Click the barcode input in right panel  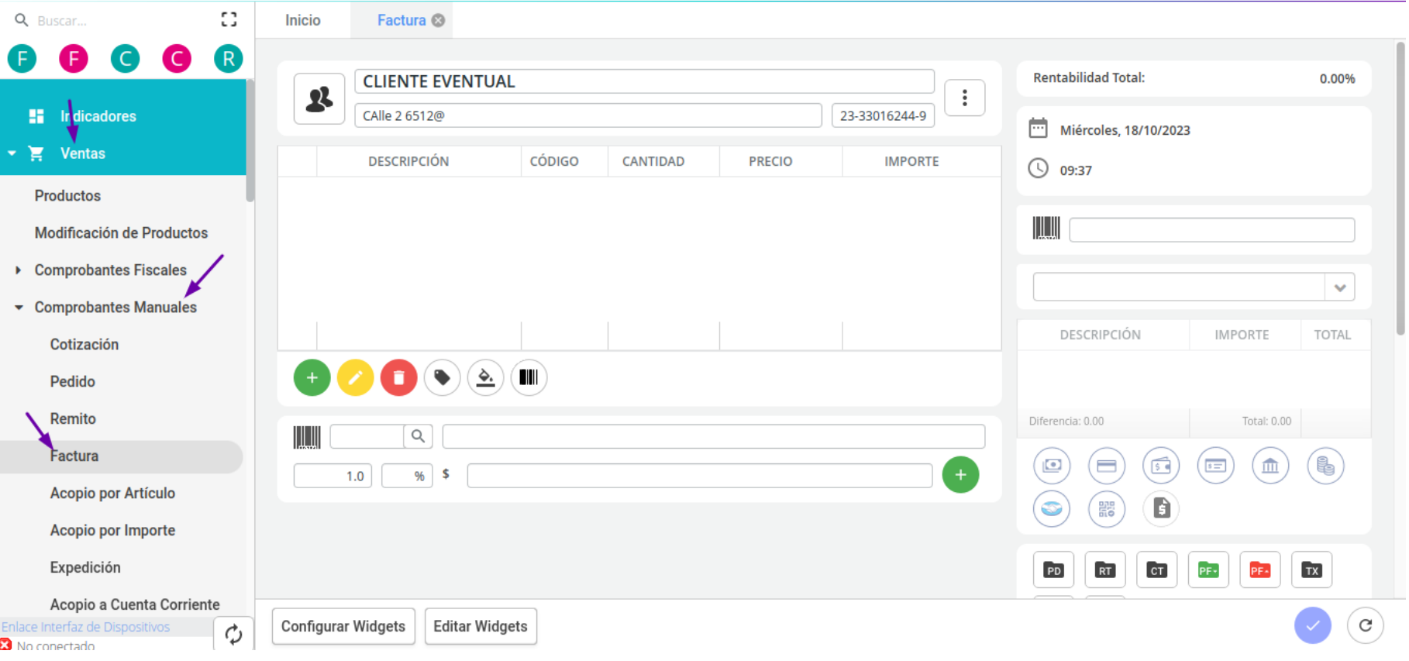pyautogui.click(x=1212, y=230)
